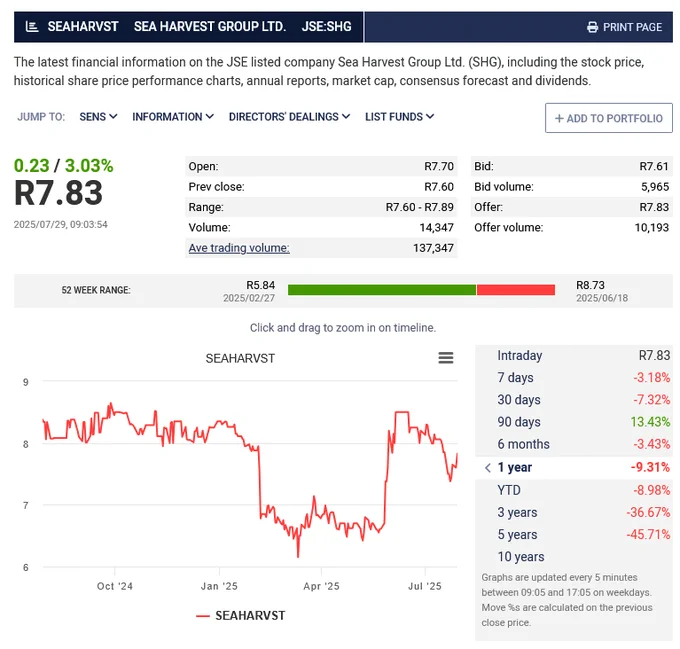
Task: Open the DIRECTORS' DEALINGS dropdown
Action: tap(289, 117)
